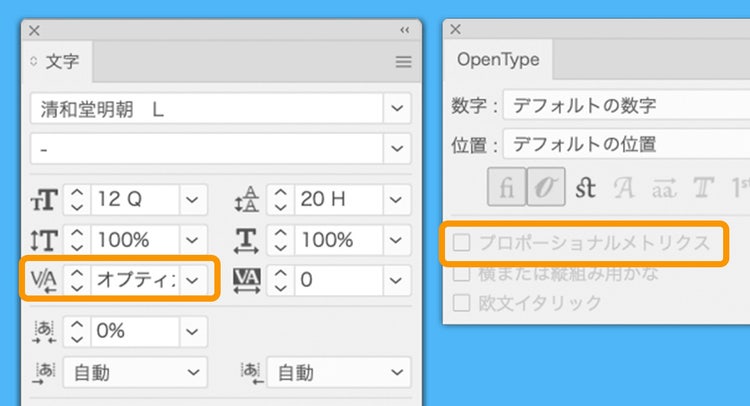This screenshot has height=406, width=750.
Task: Click the horizontal scale icon
Action: tap(247, 240)
